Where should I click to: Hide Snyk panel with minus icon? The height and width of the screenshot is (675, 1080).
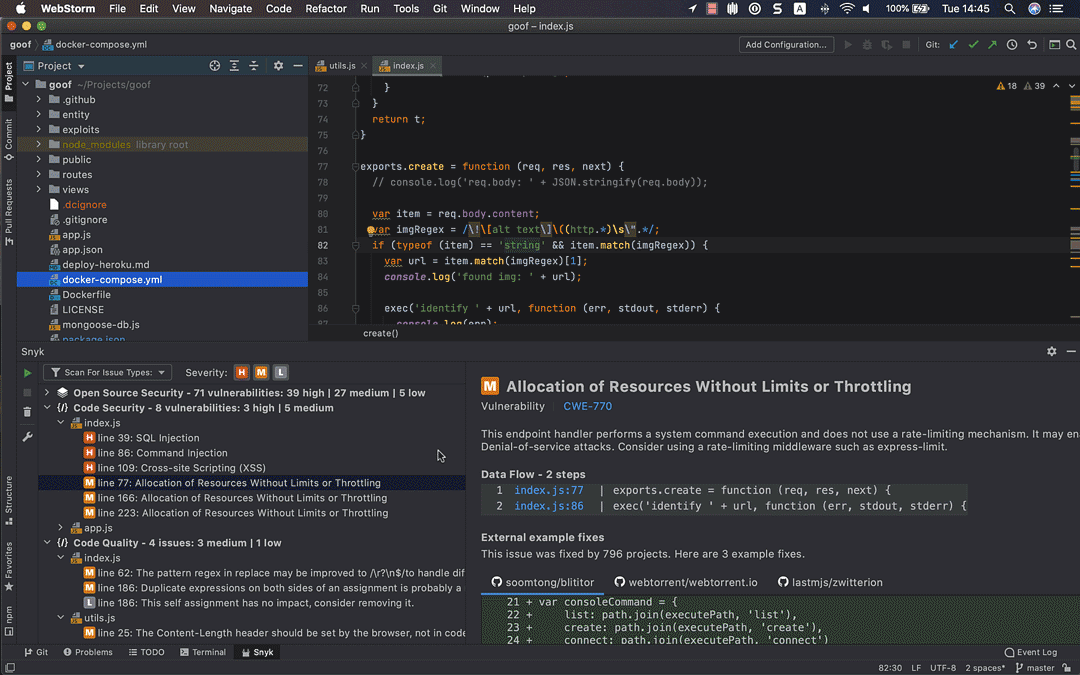(1071, 351)
